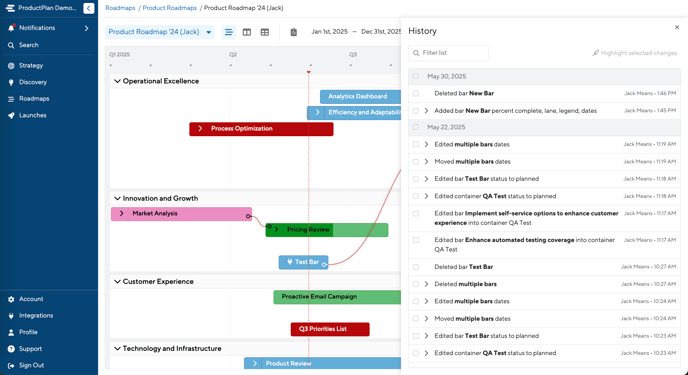Open Discovery in the sidebar
Viewport: 688px width, 375px height.
tap(33, 82)
